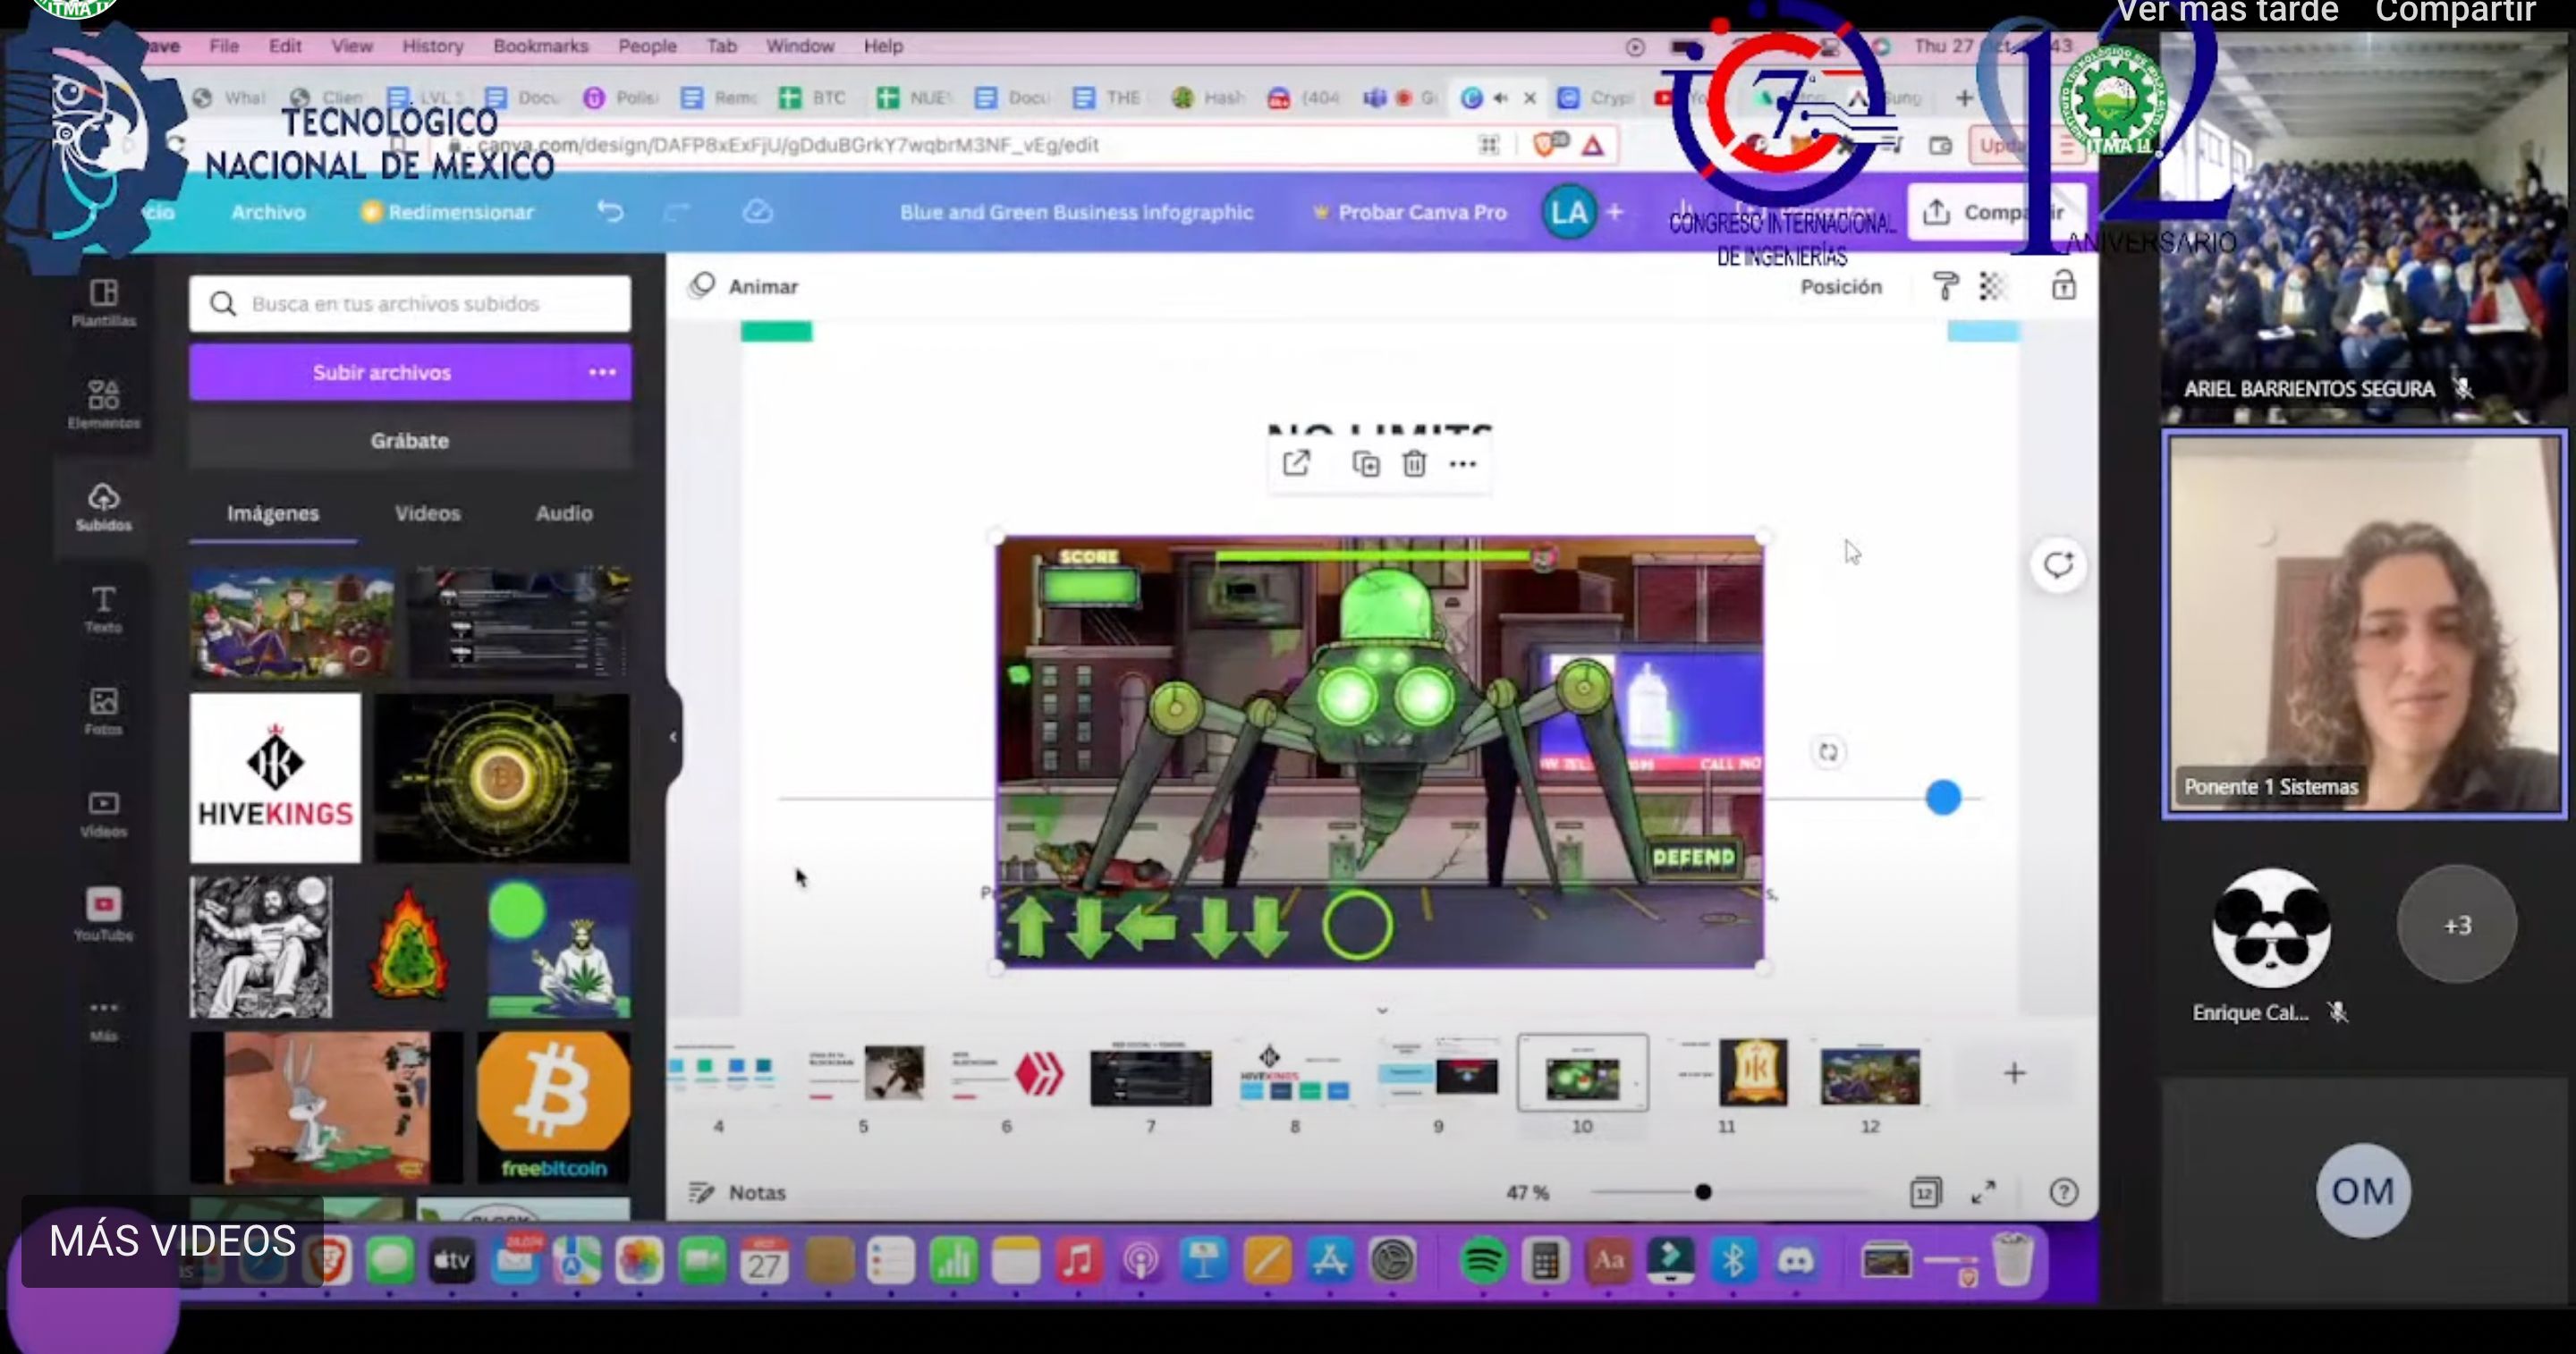Click Probar Canva Pro

tap(1410, 212)
